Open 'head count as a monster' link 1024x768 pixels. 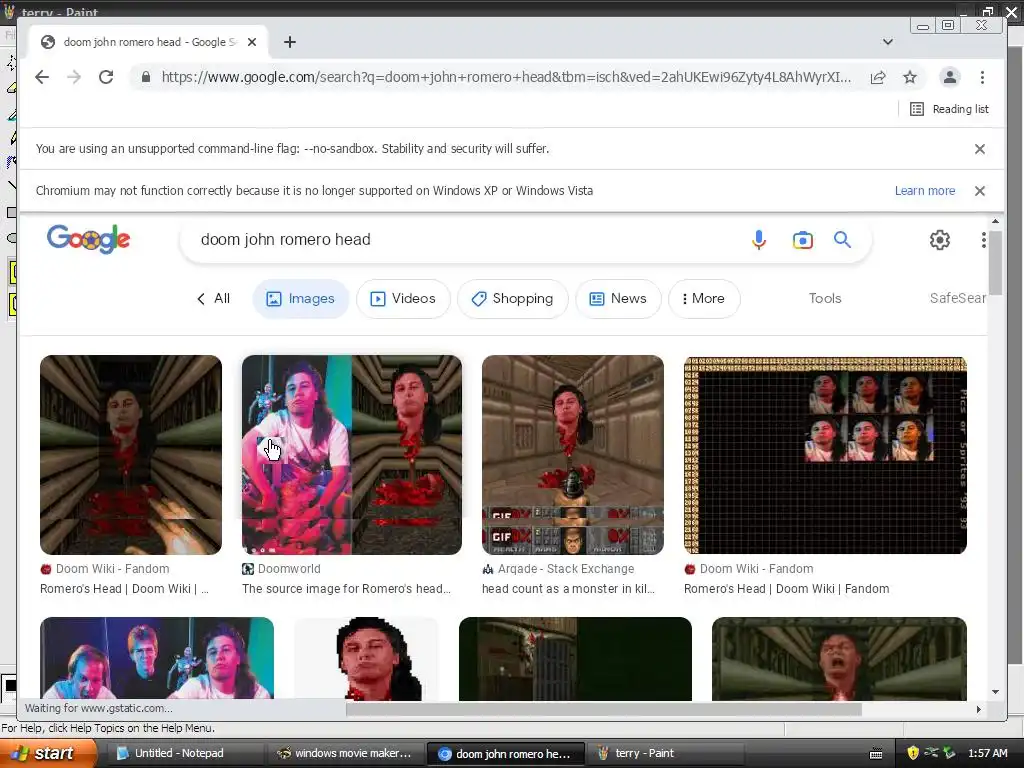pos(568,588)
